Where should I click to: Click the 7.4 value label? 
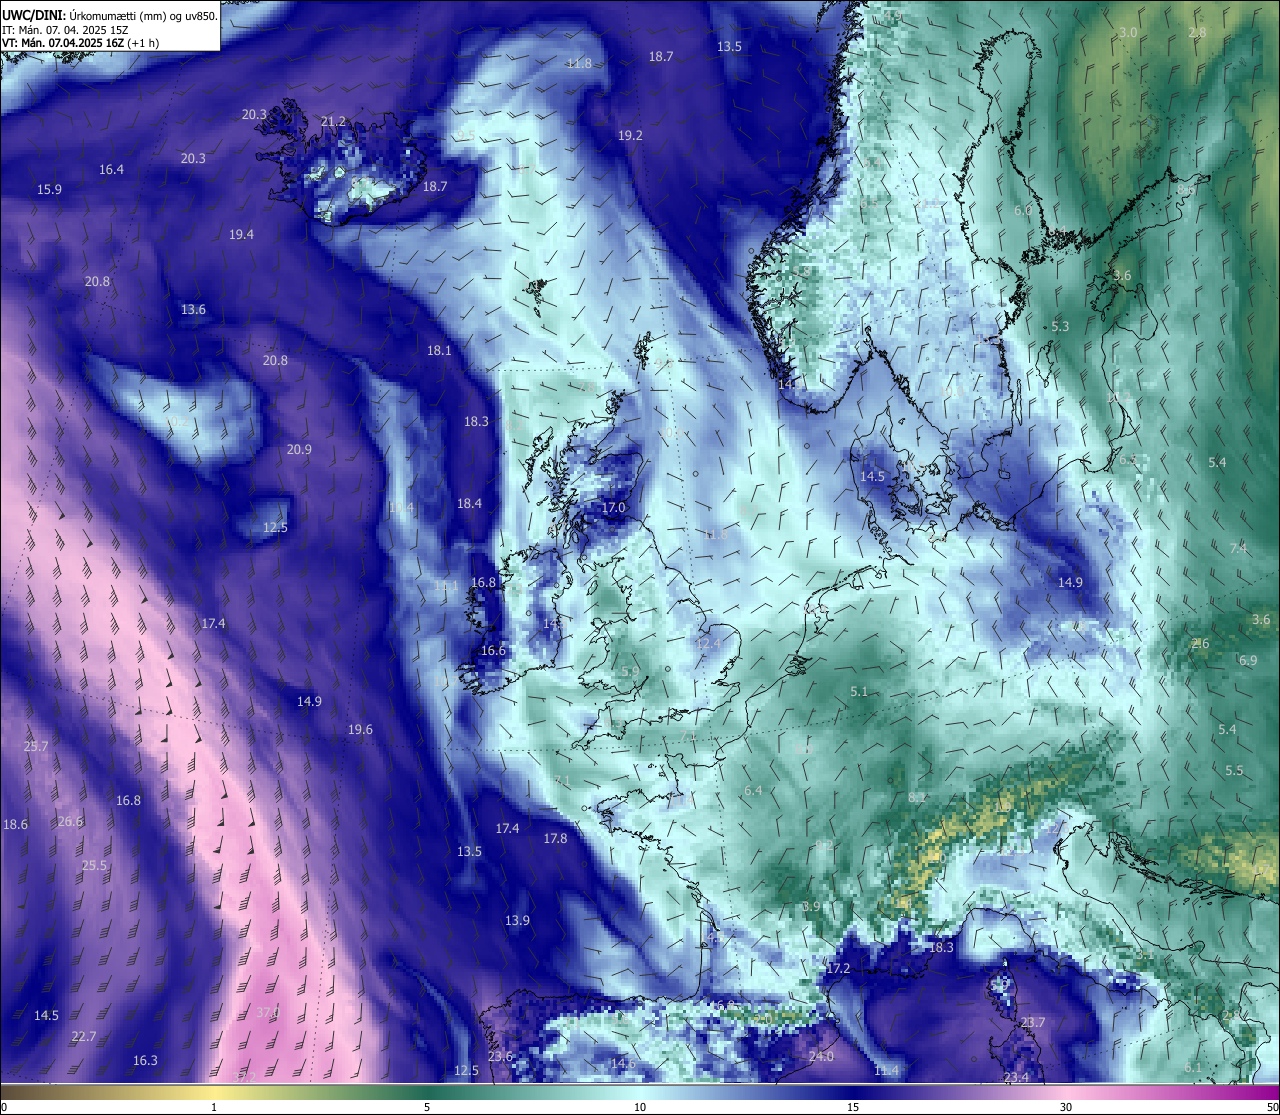[1238, 548]
